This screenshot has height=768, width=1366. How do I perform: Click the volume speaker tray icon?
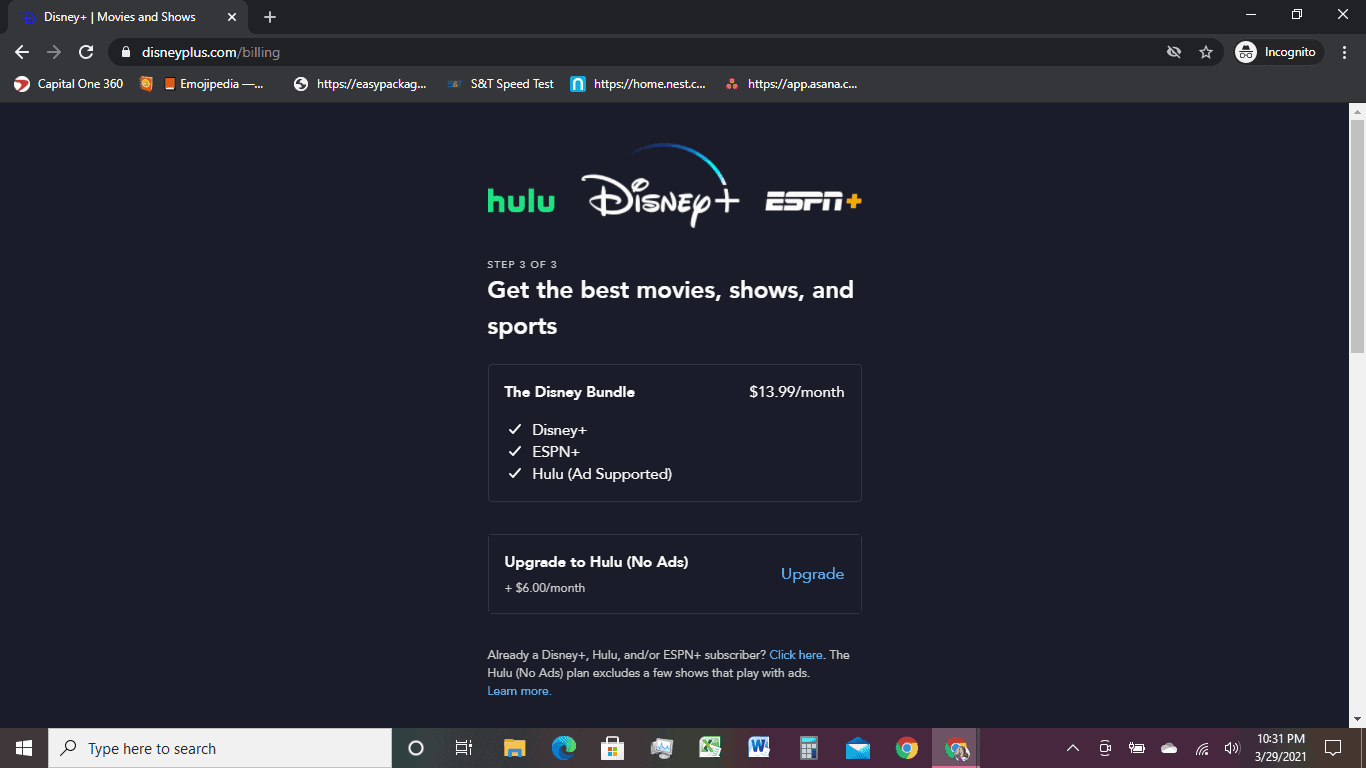click(x=1232, y=748)
